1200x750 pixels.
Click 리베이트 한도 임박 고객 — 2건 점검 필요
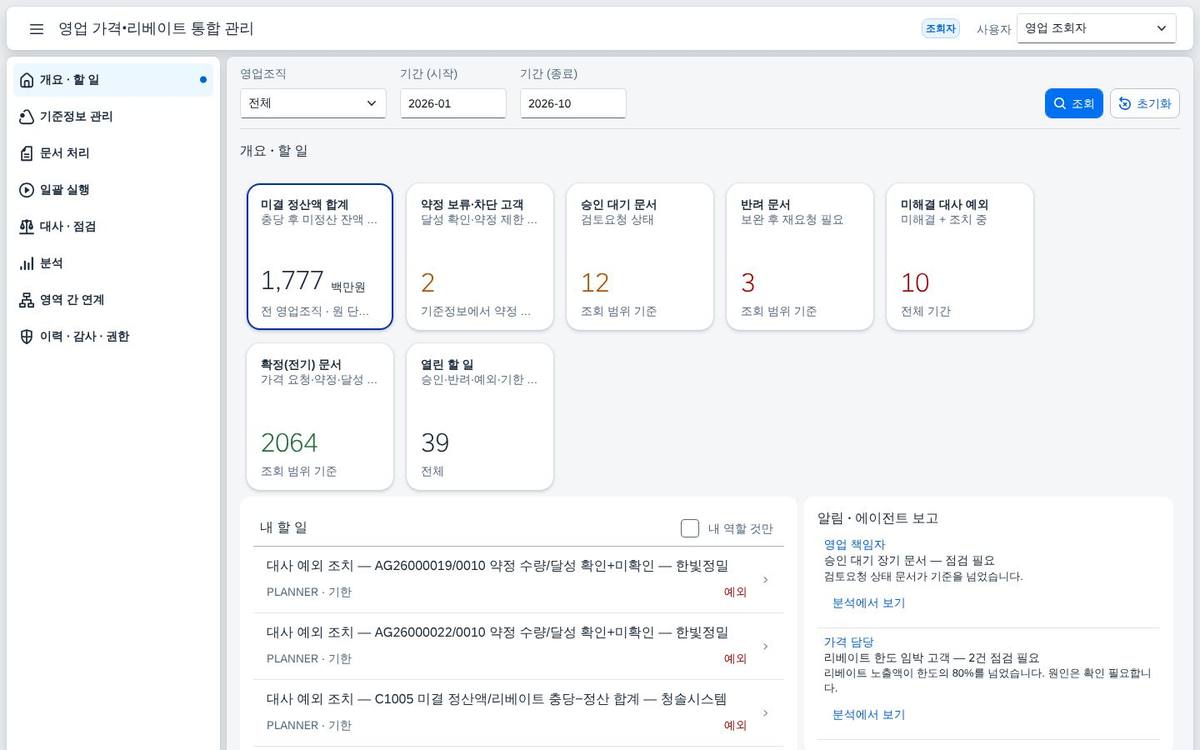tap(932, 658)
